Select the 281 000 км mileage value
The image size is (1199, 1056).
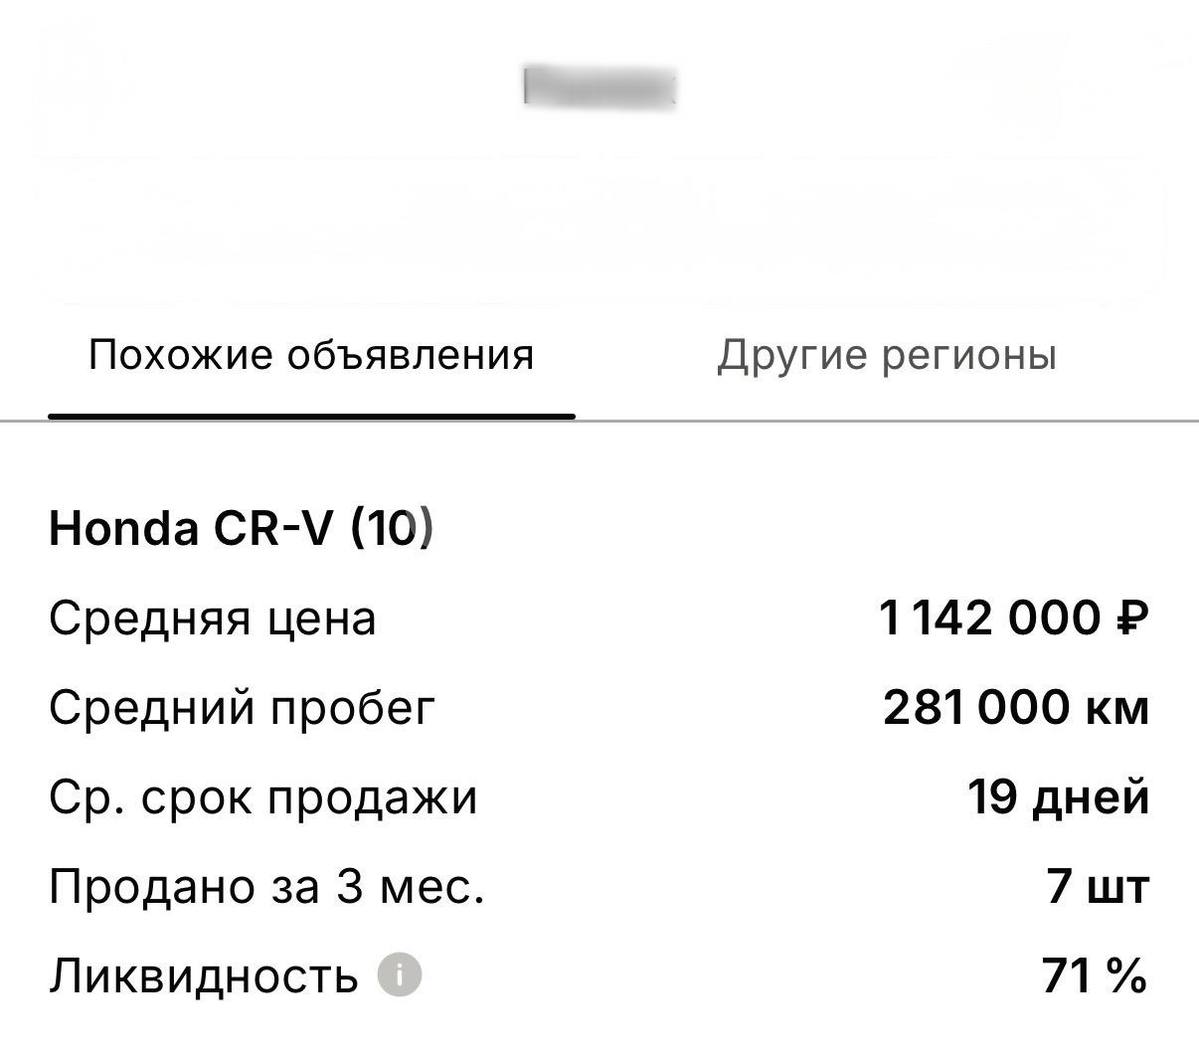[1015, 708]
